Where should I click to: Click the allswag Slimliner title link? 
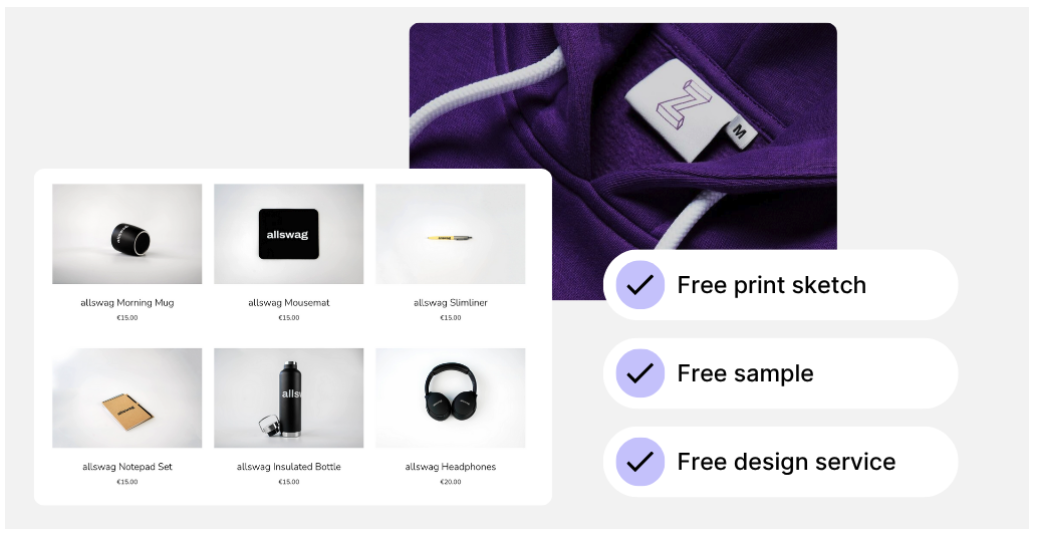(x=450, y=302)
